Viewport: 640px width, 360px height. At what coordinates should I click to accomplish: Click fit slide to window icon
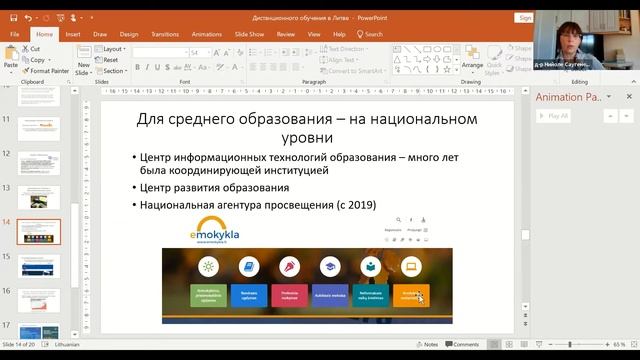coord(634,344)
